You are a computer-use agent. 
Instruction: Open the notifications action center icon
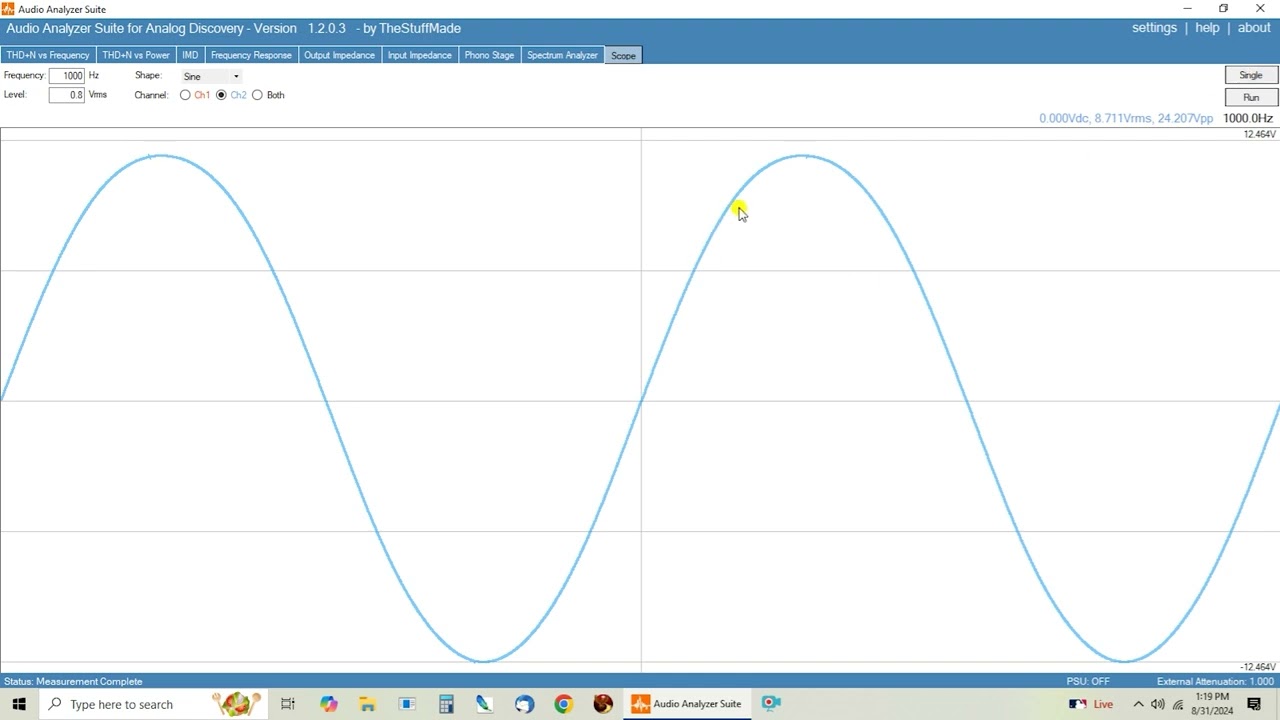point(1254,704)
